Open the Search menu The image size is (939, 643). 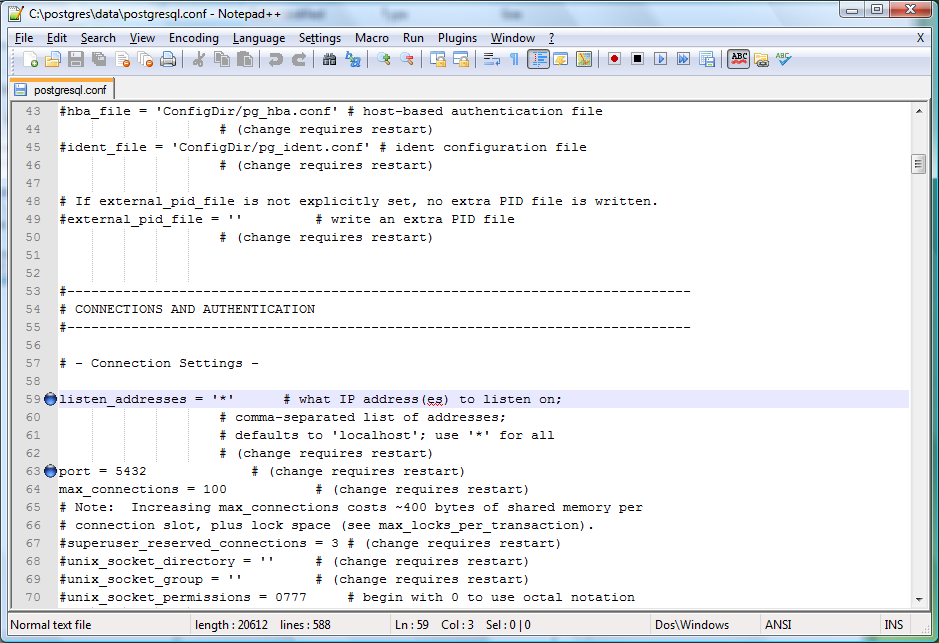98,38
